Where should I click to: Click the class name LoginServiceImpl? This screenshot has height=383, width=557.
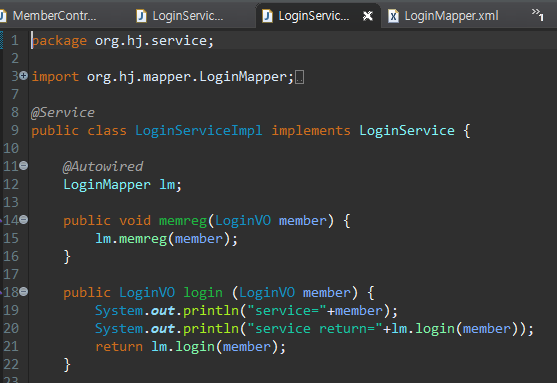(199, 130)
